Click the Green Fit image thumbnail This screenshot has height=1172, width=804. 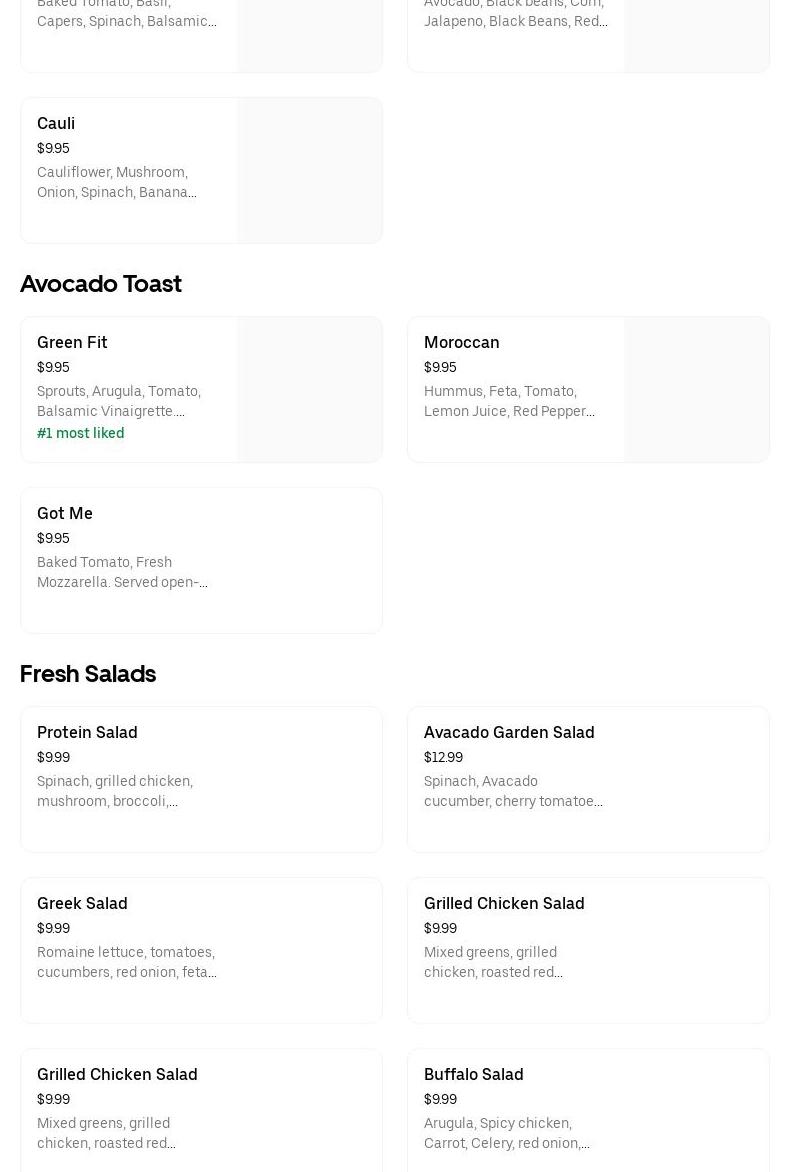point(309,389)
